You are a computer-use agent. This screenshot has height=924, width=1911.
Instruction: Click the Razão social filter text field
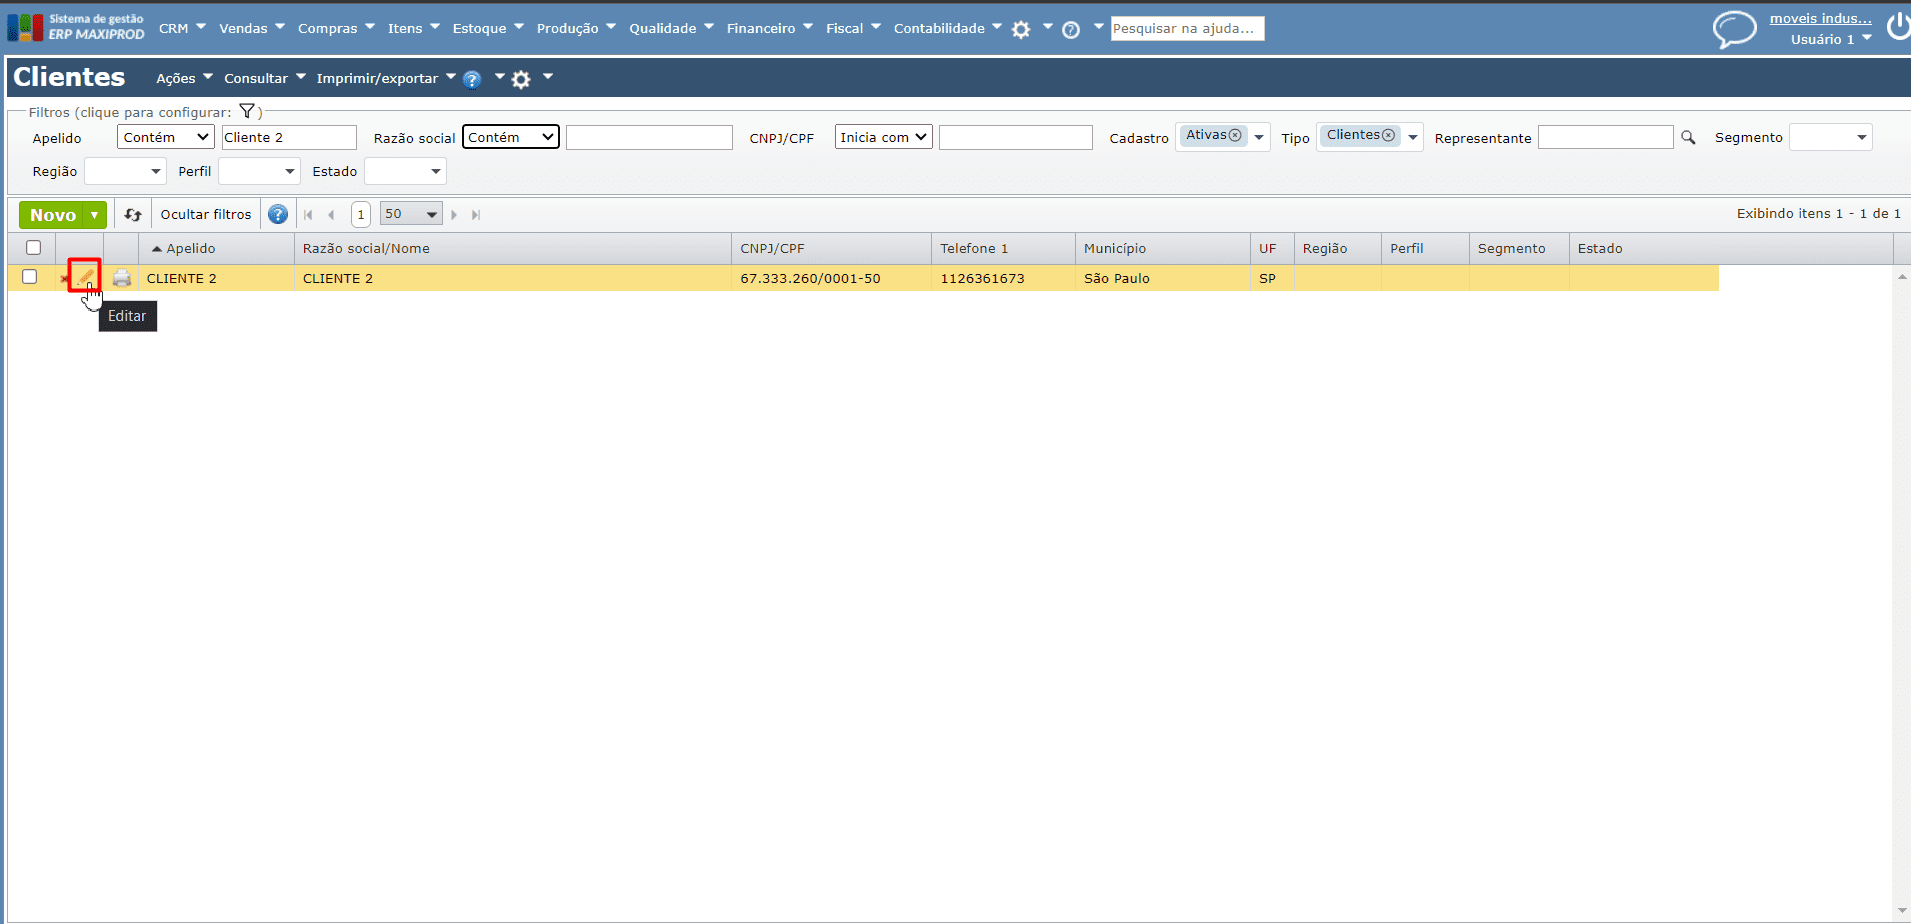(649, 137)
